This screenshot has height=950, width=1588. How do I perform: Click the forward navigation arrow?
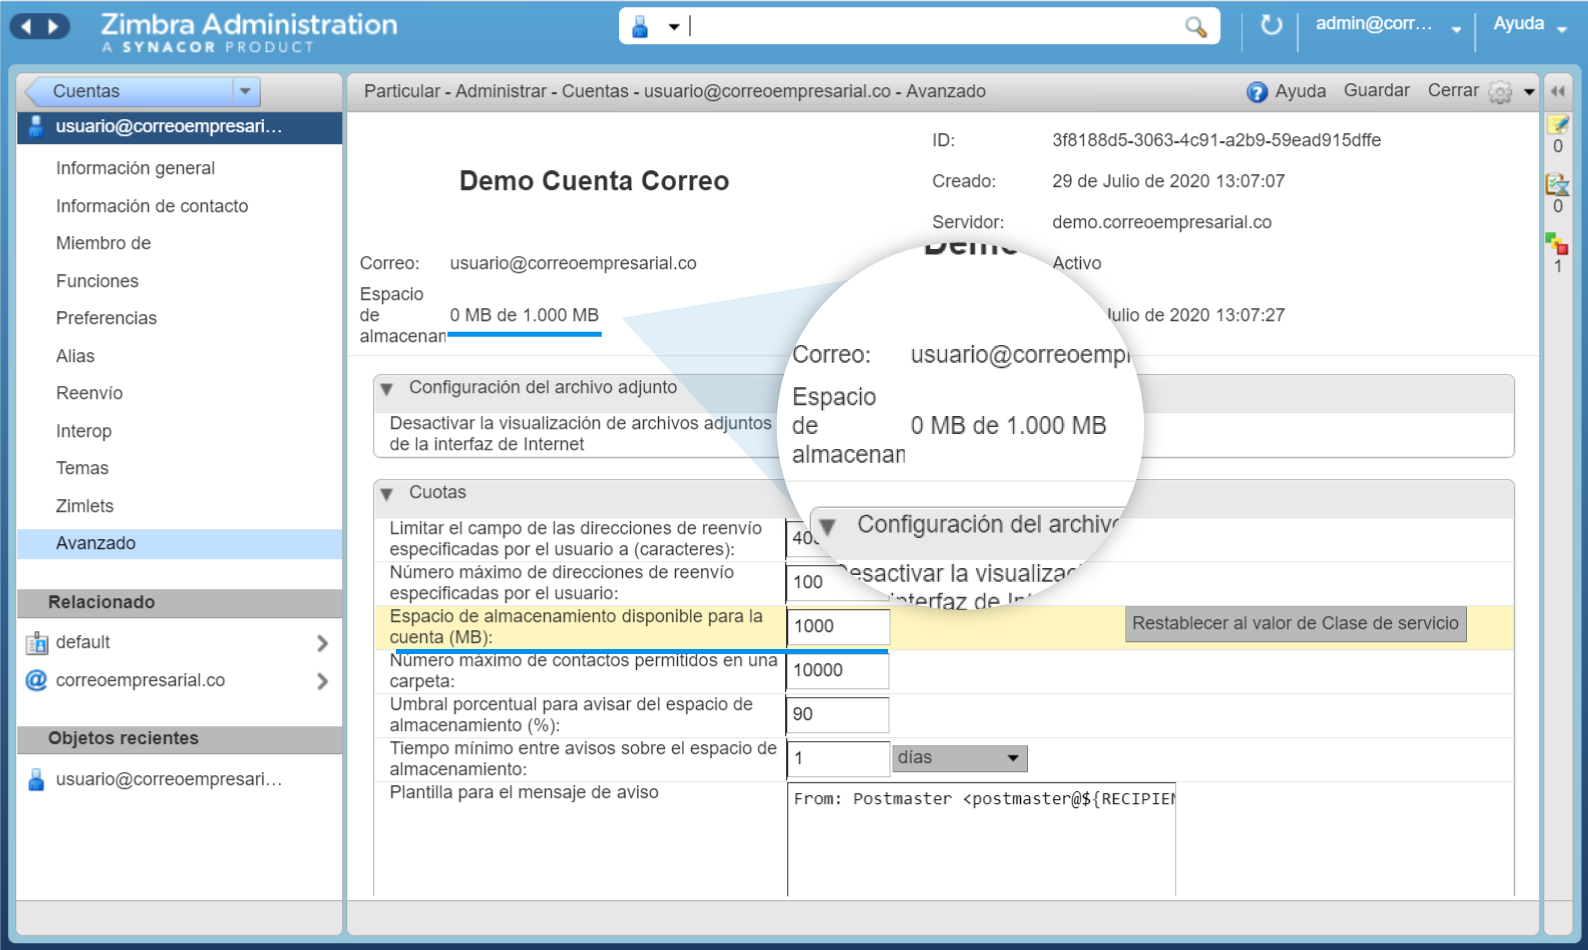[x=54, y=27]
